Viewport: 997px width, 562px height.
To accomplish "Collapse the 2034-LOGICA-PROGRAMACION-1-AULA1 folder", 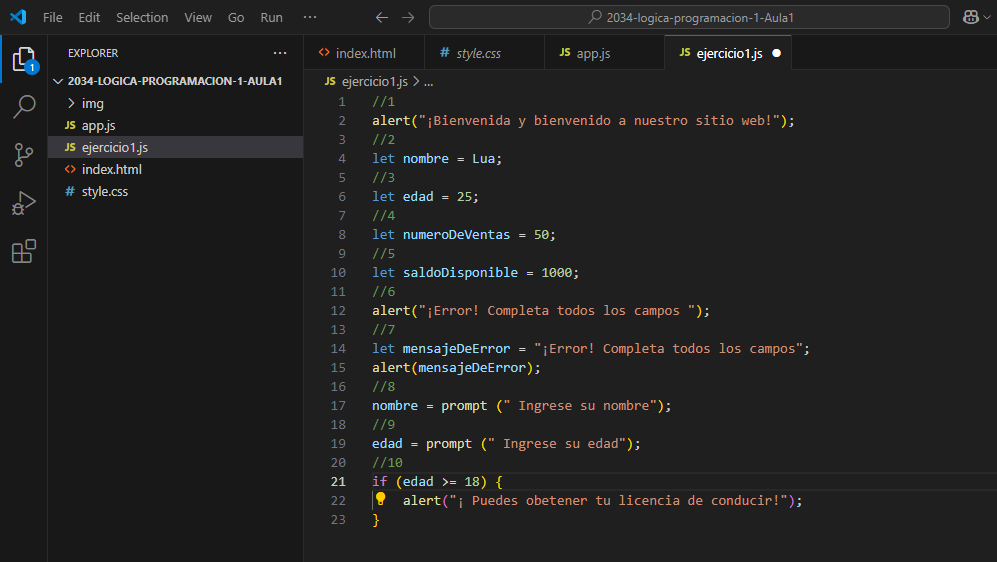I will [x=175, y=81].
